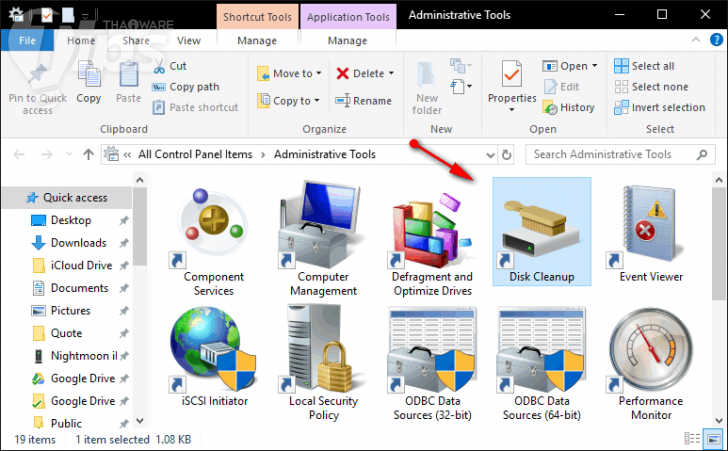Screen dimensions: 728x451
Task: Select Quick access in navigation pane
Action: pos(67,197)
